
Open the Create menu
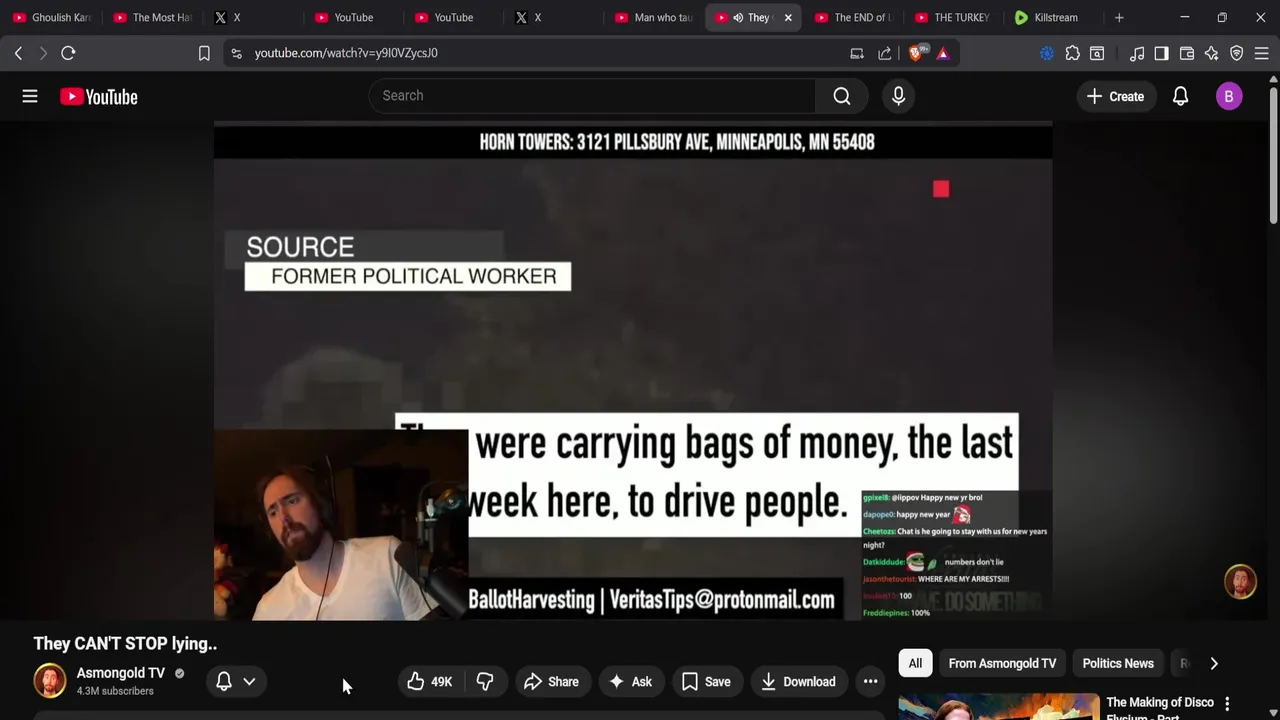[1115, 96]
